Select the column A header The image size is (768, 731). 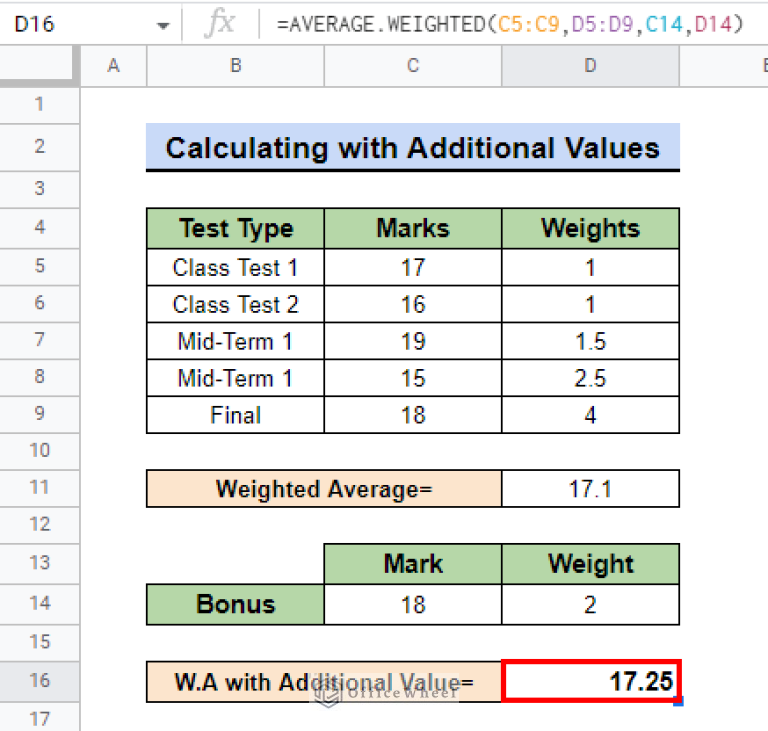(113, 66)
